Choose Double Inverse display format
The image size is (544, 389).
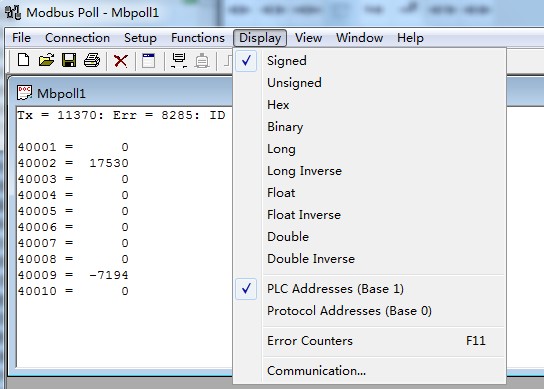[x=370, y=259]
